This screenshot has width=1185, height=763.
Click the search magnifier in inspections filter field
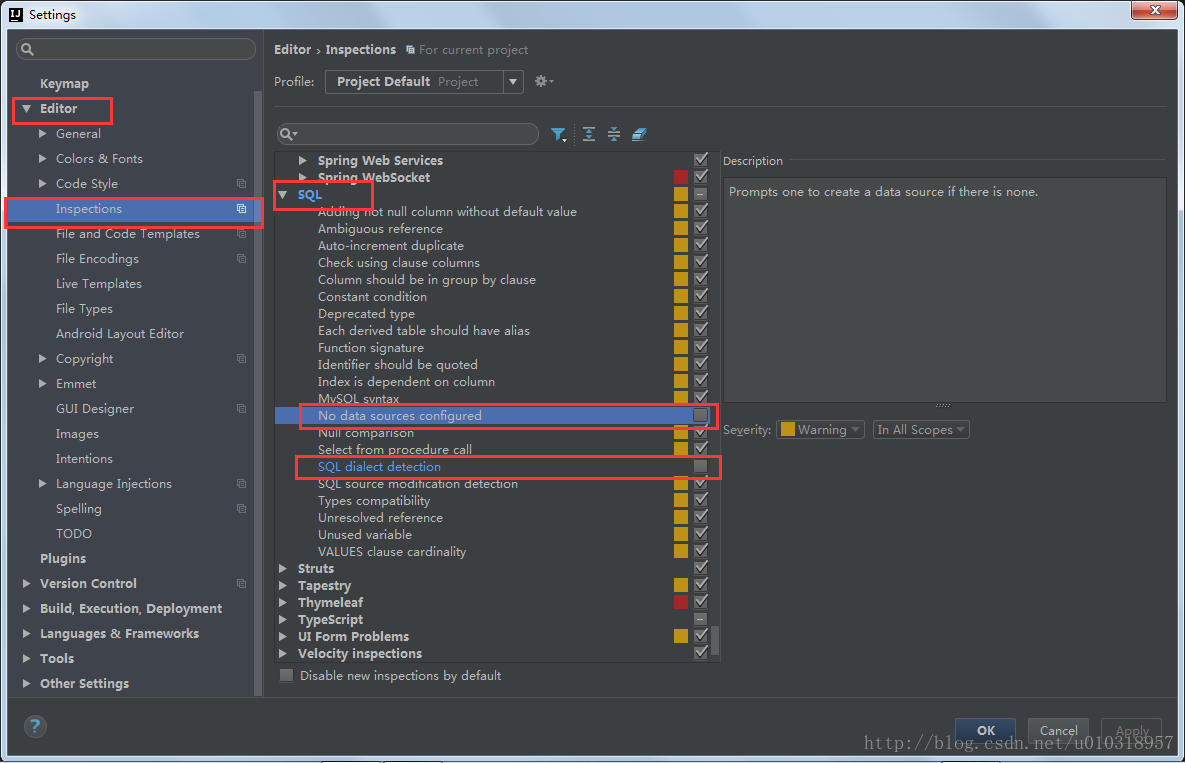click(288, 134)
